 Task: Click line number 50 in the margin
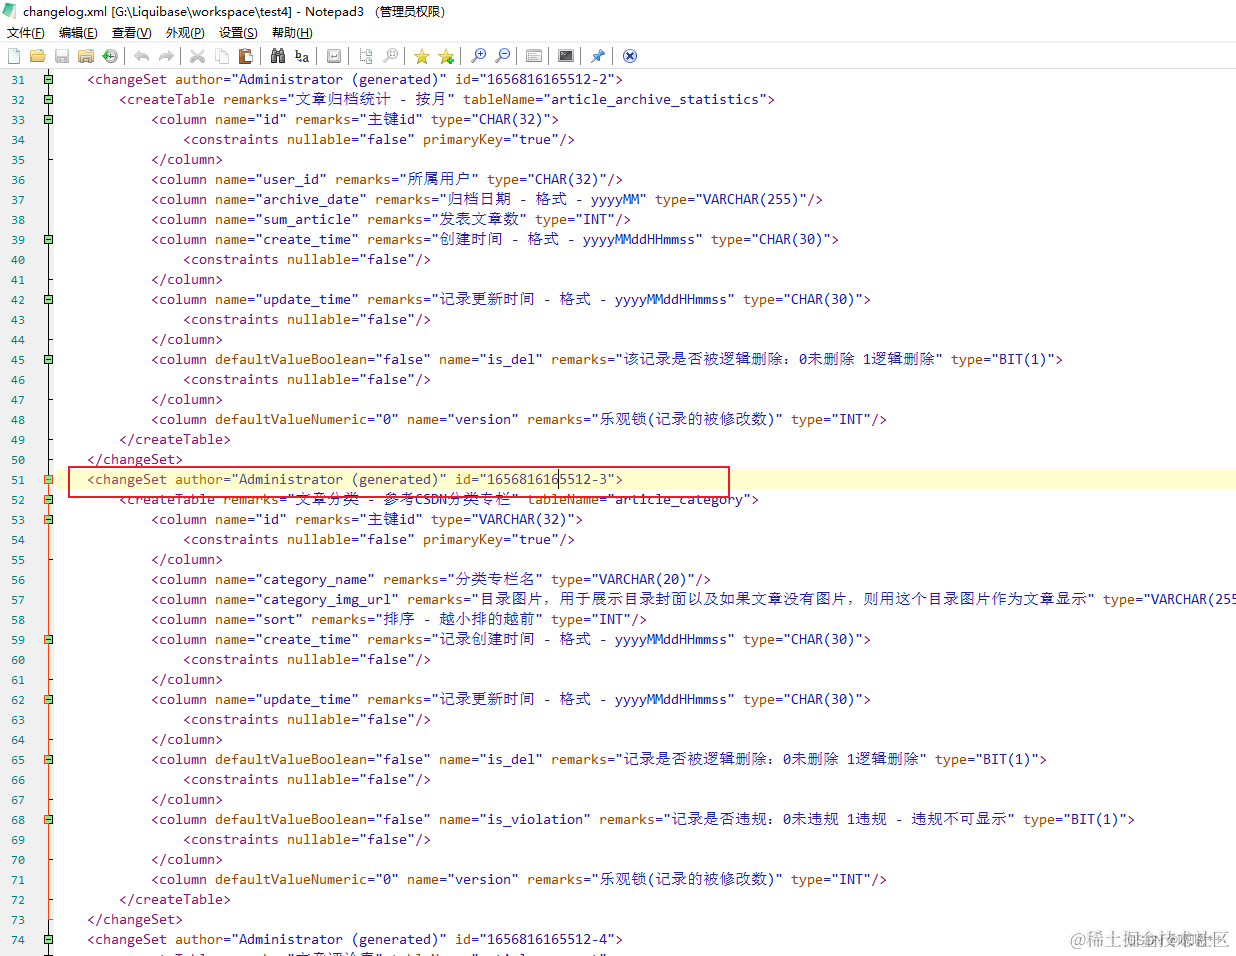[18, 460]
